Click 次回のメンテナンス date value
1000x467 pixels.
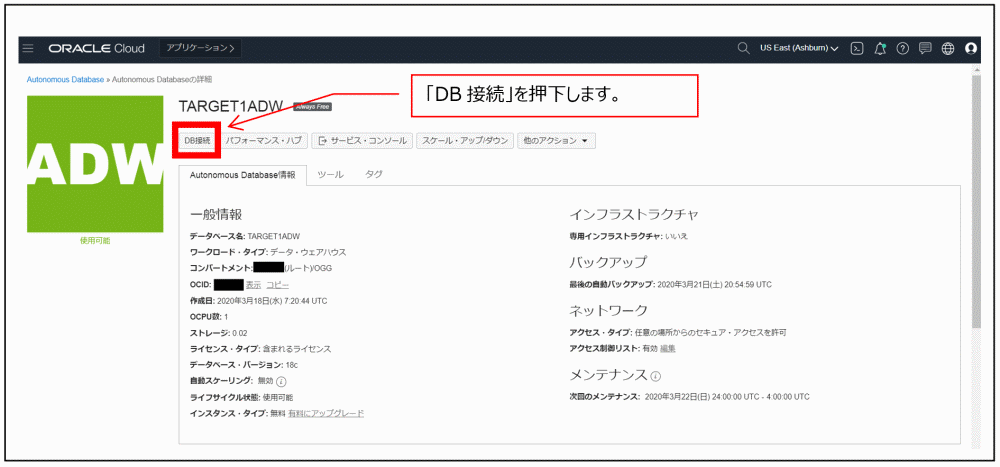727,397
